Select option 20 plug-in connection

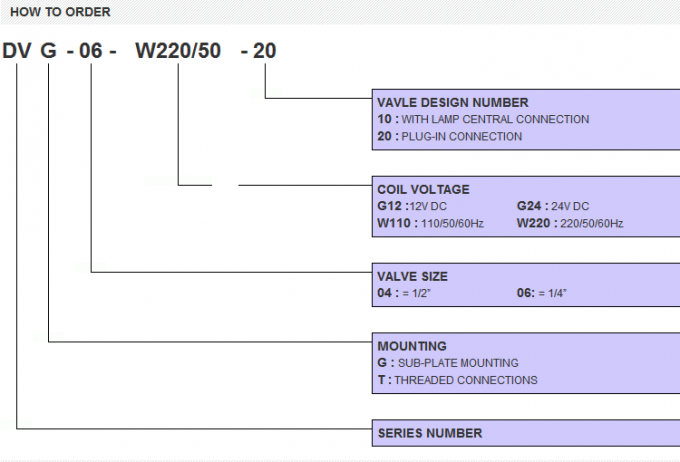pyautogui.click(x=449, y=136)
